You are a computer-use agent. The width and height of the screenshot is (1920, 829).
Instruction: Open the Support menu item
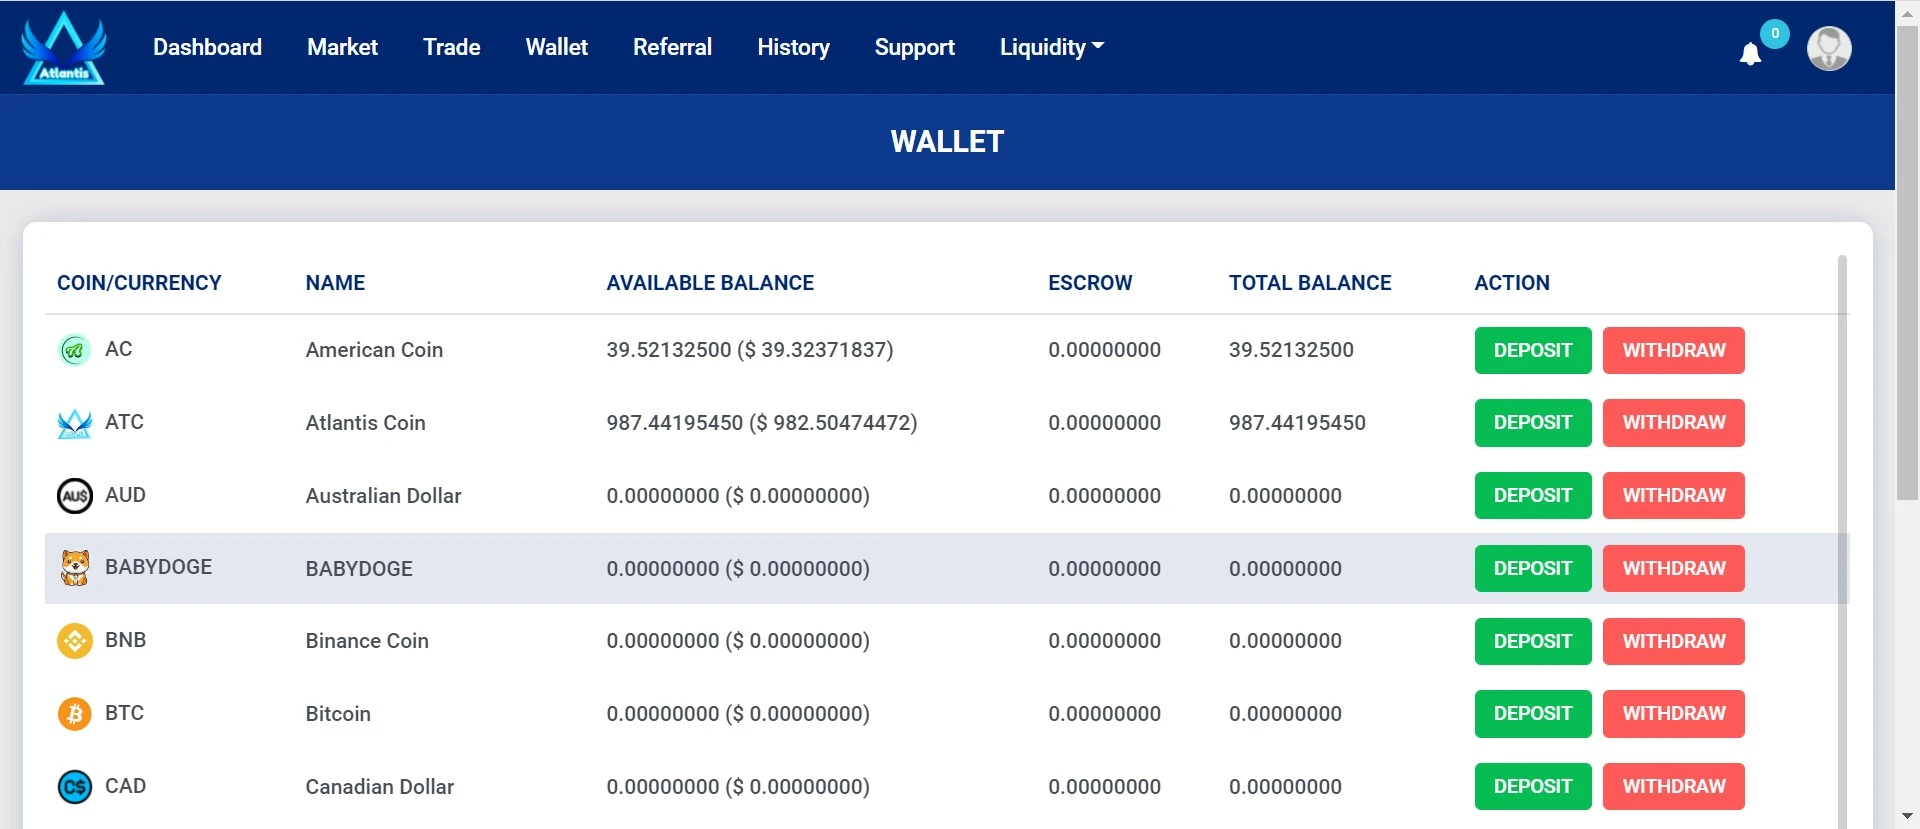[x=914, y=47]
